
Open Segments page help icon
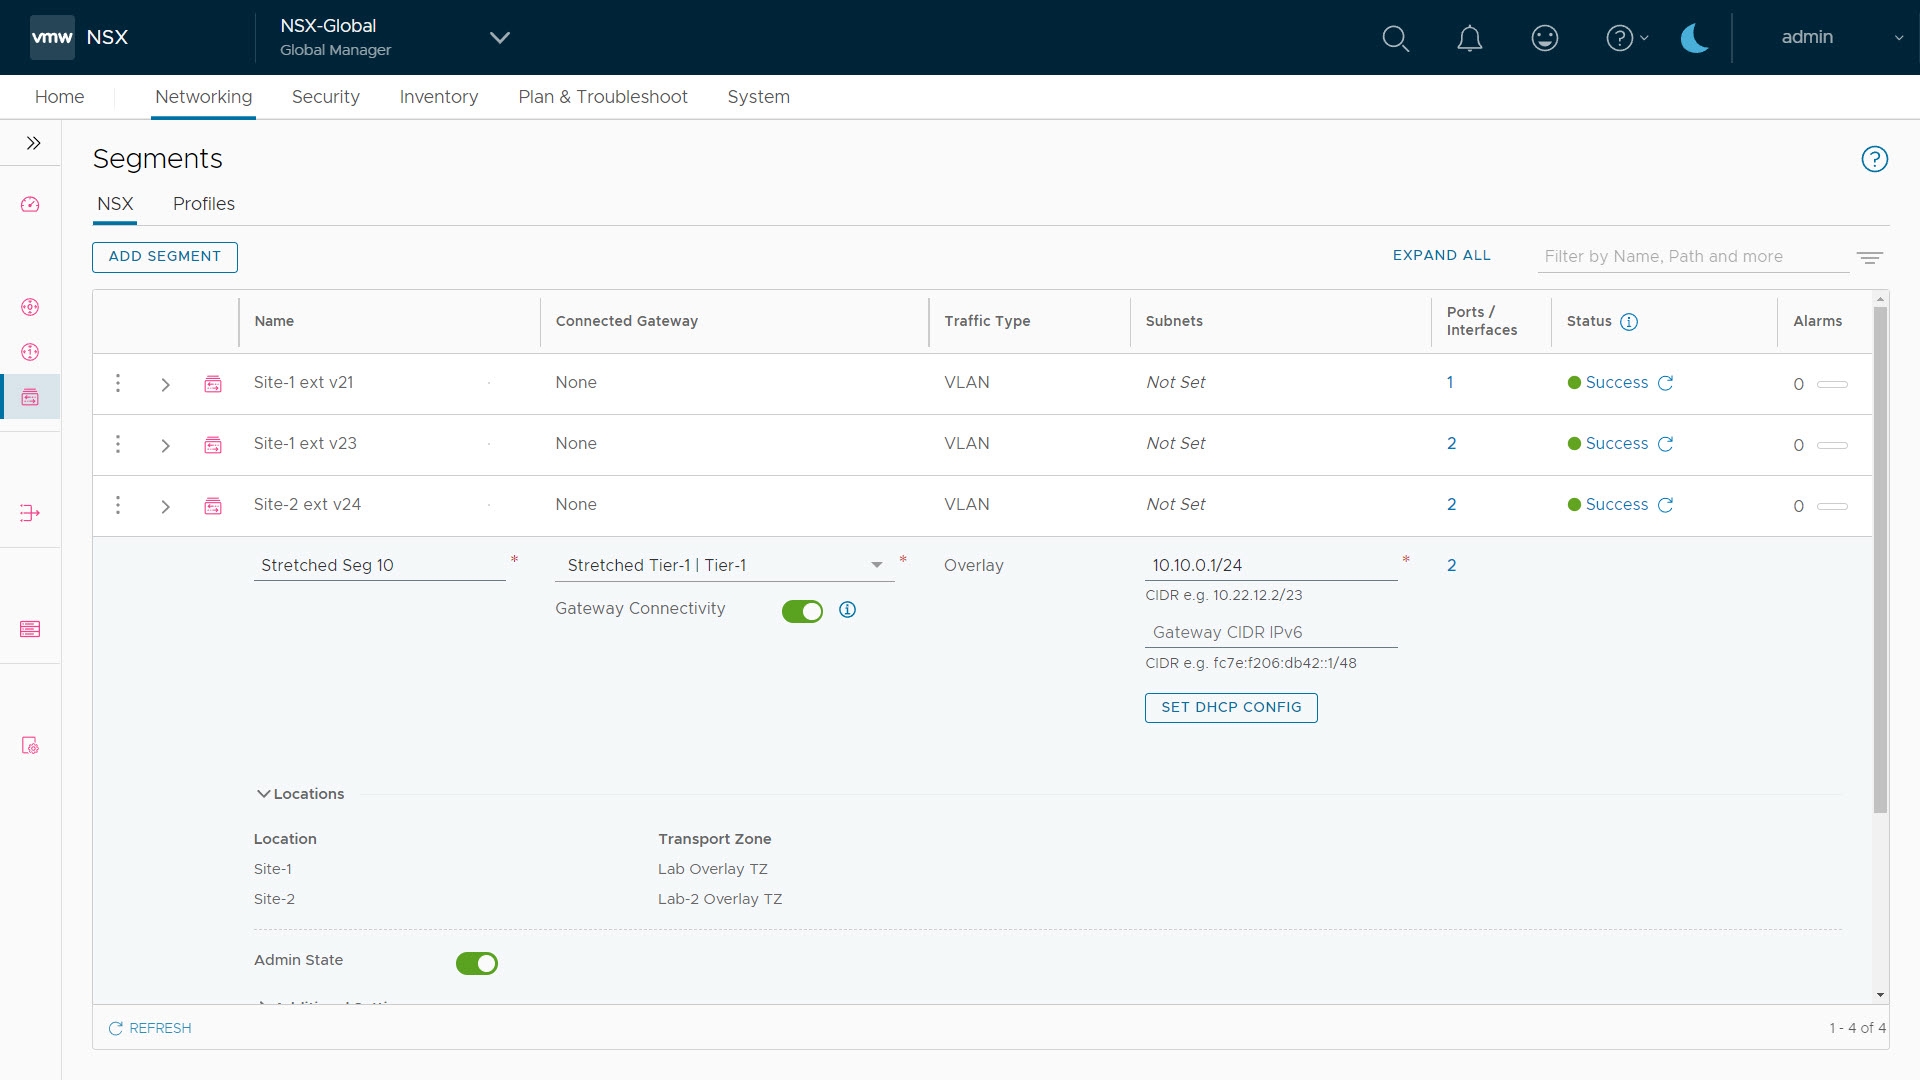pos(1874,159)
